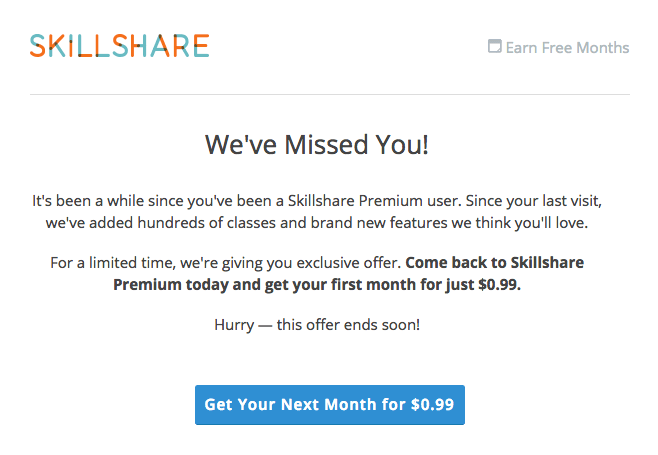Click the word Months in the header link
The height and width of the screenshot is (455, 658).
(603, 47)
